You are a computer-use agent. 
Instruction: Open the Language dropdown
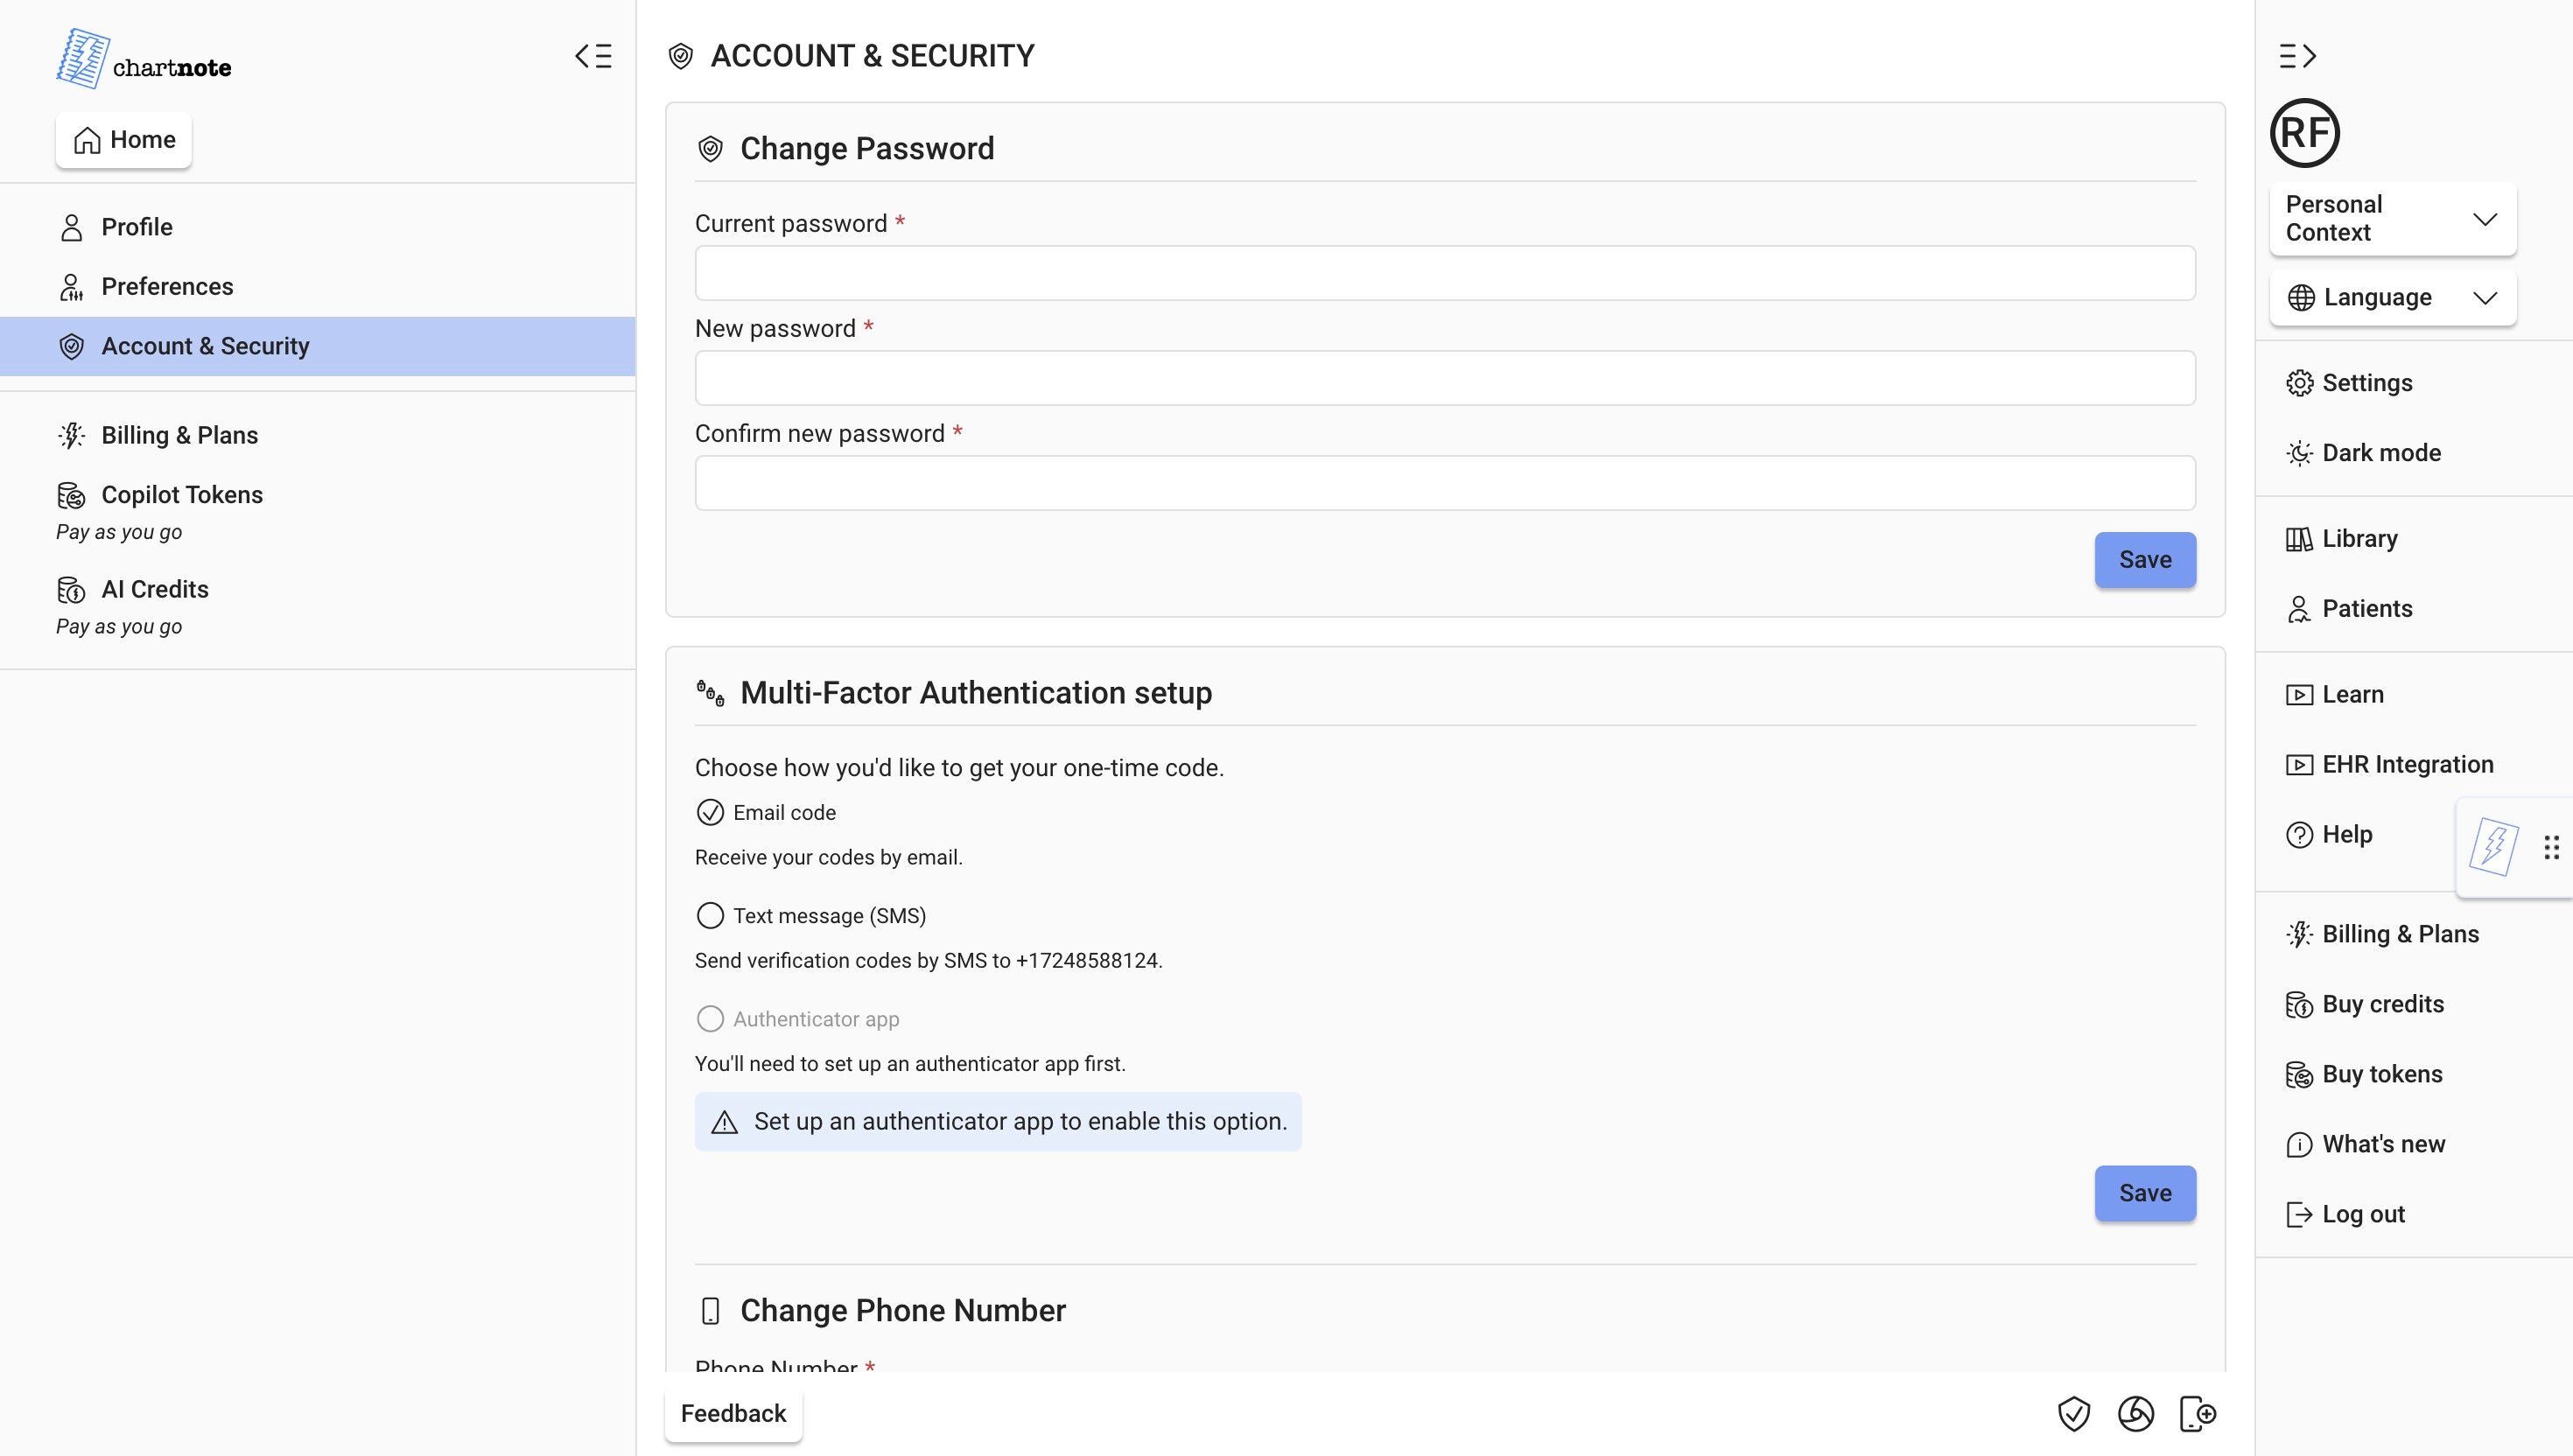tap(2392, 297)
